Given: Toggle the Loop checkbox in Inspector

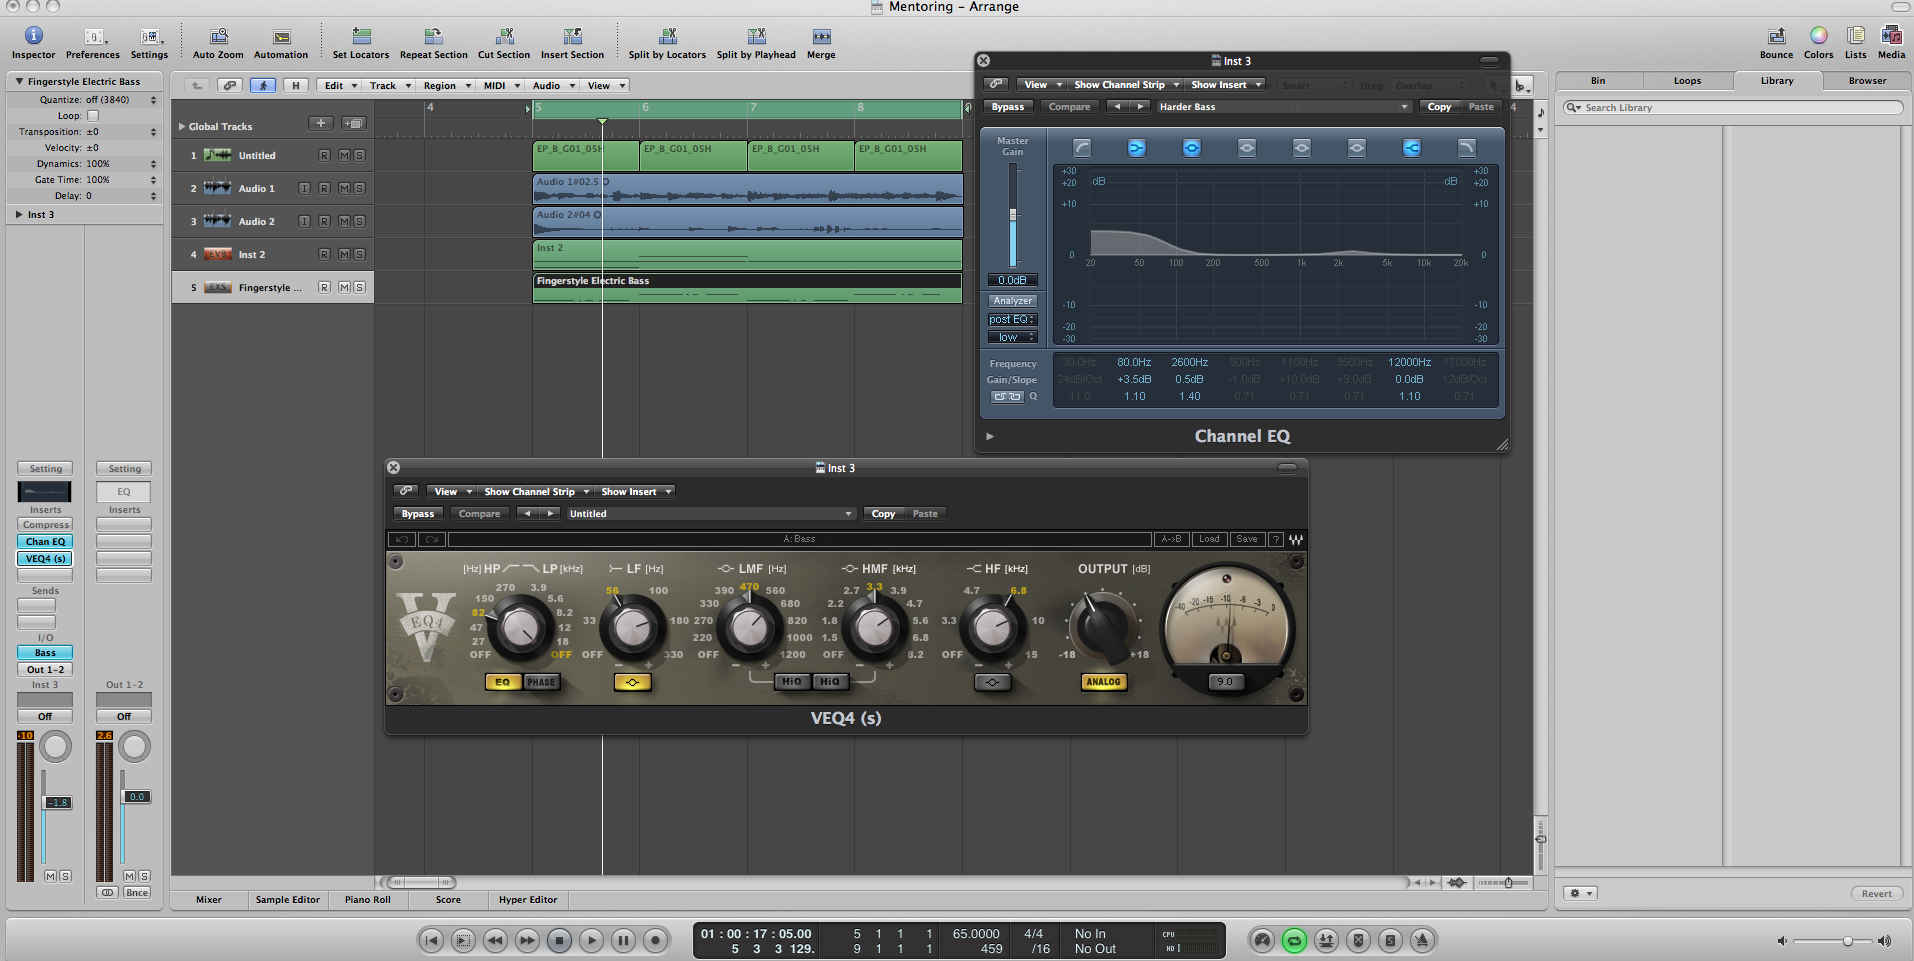Looking at the screenshot, I should click(x=93, y=116).
